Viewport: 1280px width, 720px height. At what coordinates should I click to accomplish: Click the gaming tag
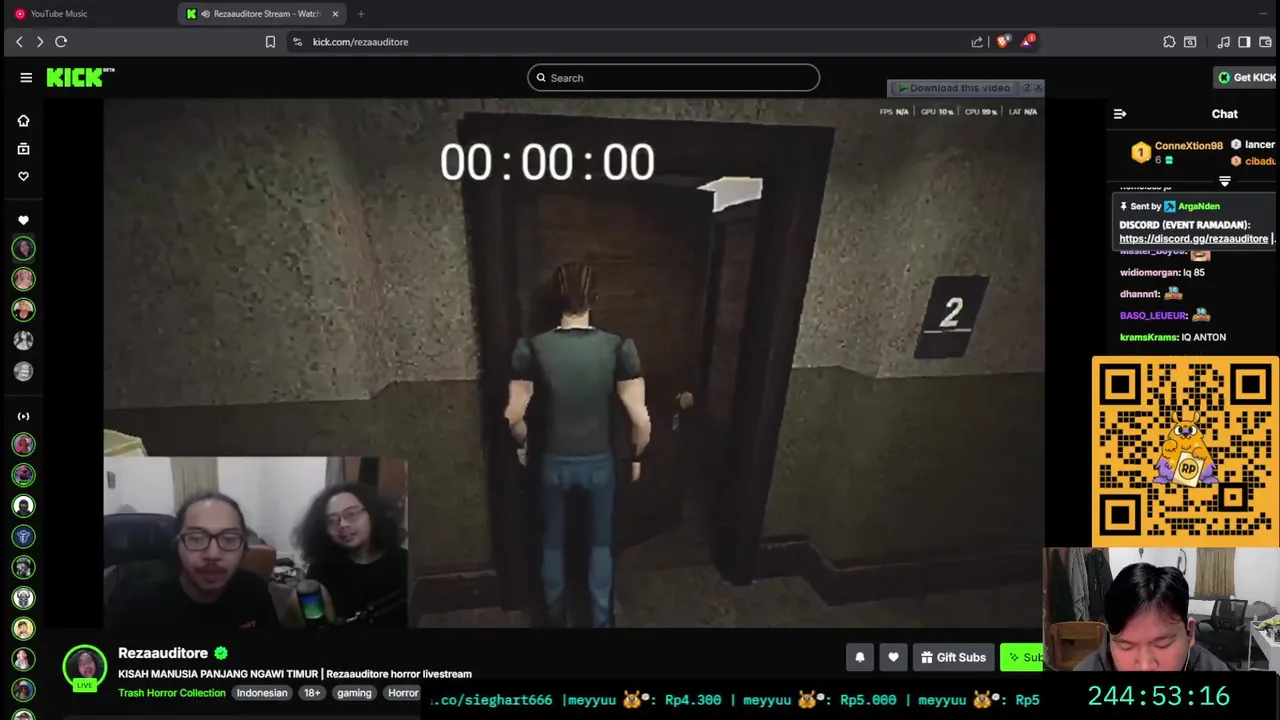click(354, 693)
